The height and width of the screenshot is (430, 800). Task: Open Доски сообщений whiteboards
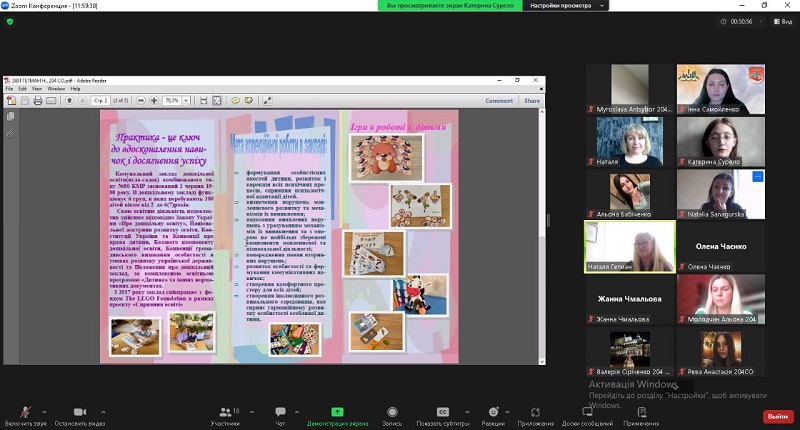[587, 413]
